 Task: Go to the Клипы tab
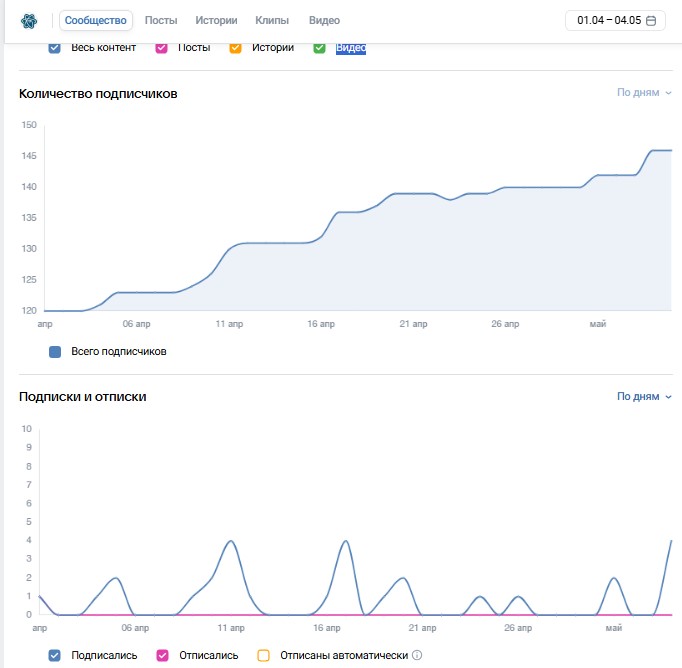(272, 20)
